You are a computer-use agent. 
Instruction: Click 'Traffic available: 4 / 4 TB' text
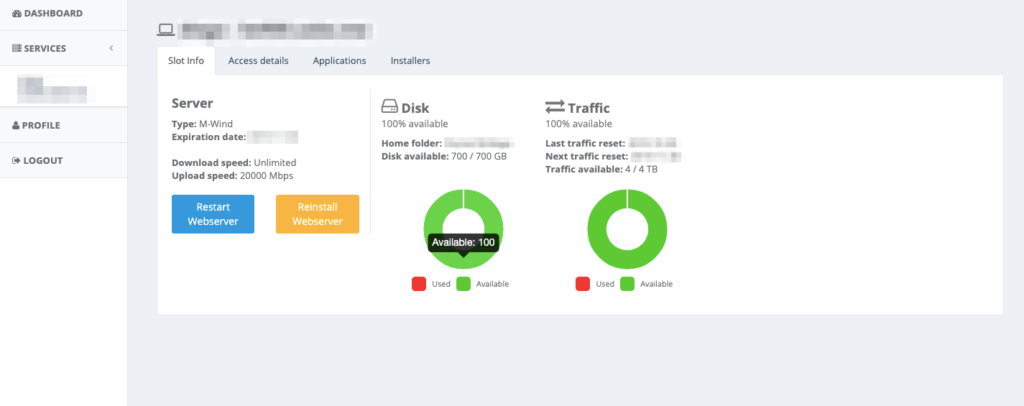coord(600,169)
